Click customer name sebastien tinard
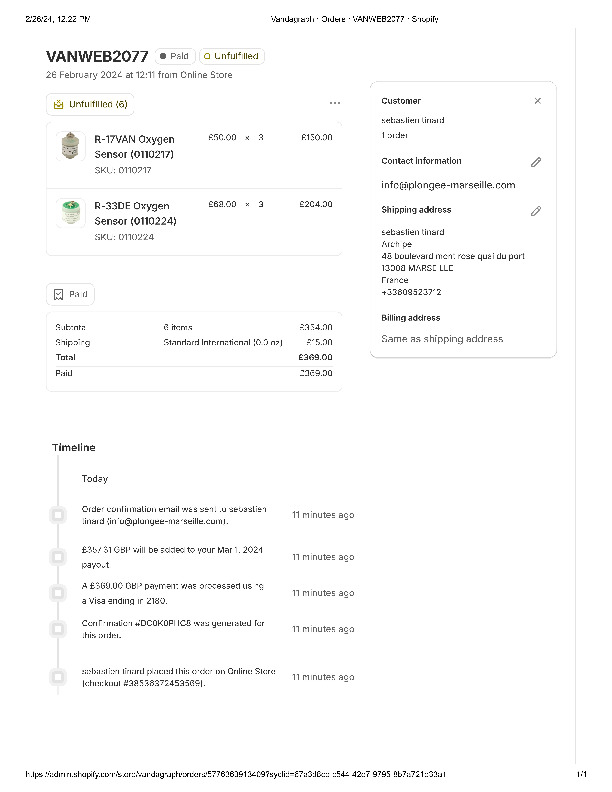 [x=413, y=120]
